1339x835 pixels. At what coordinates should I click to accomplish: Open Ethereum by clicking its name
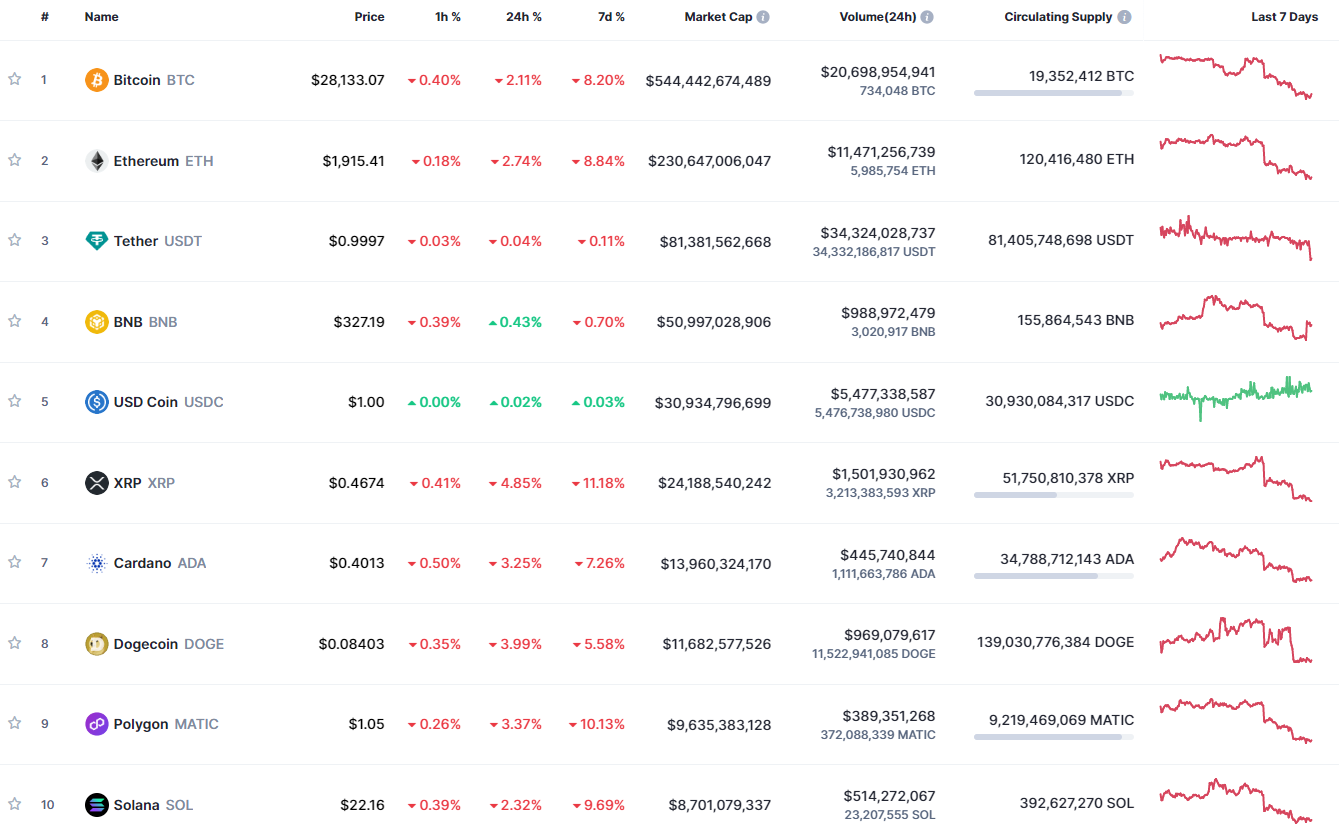tap(148, 161)
